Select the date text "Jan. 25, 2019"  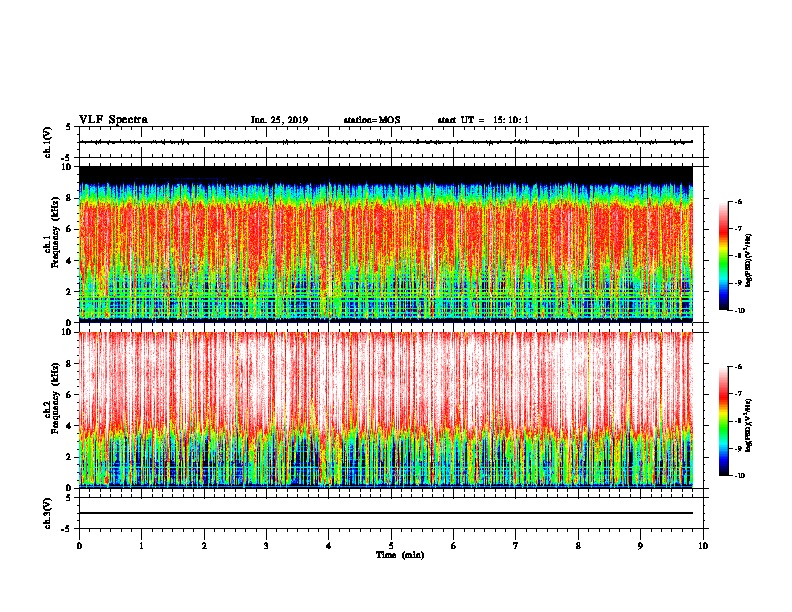[x=279, y=120]
